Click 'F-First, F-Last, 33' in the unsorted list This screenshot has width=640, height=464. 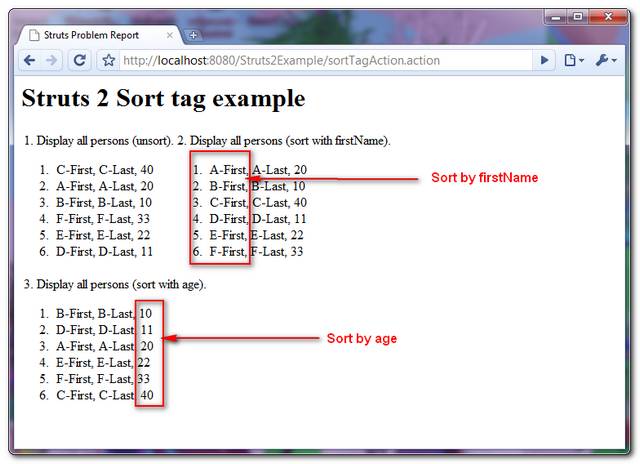coord(103,219)
